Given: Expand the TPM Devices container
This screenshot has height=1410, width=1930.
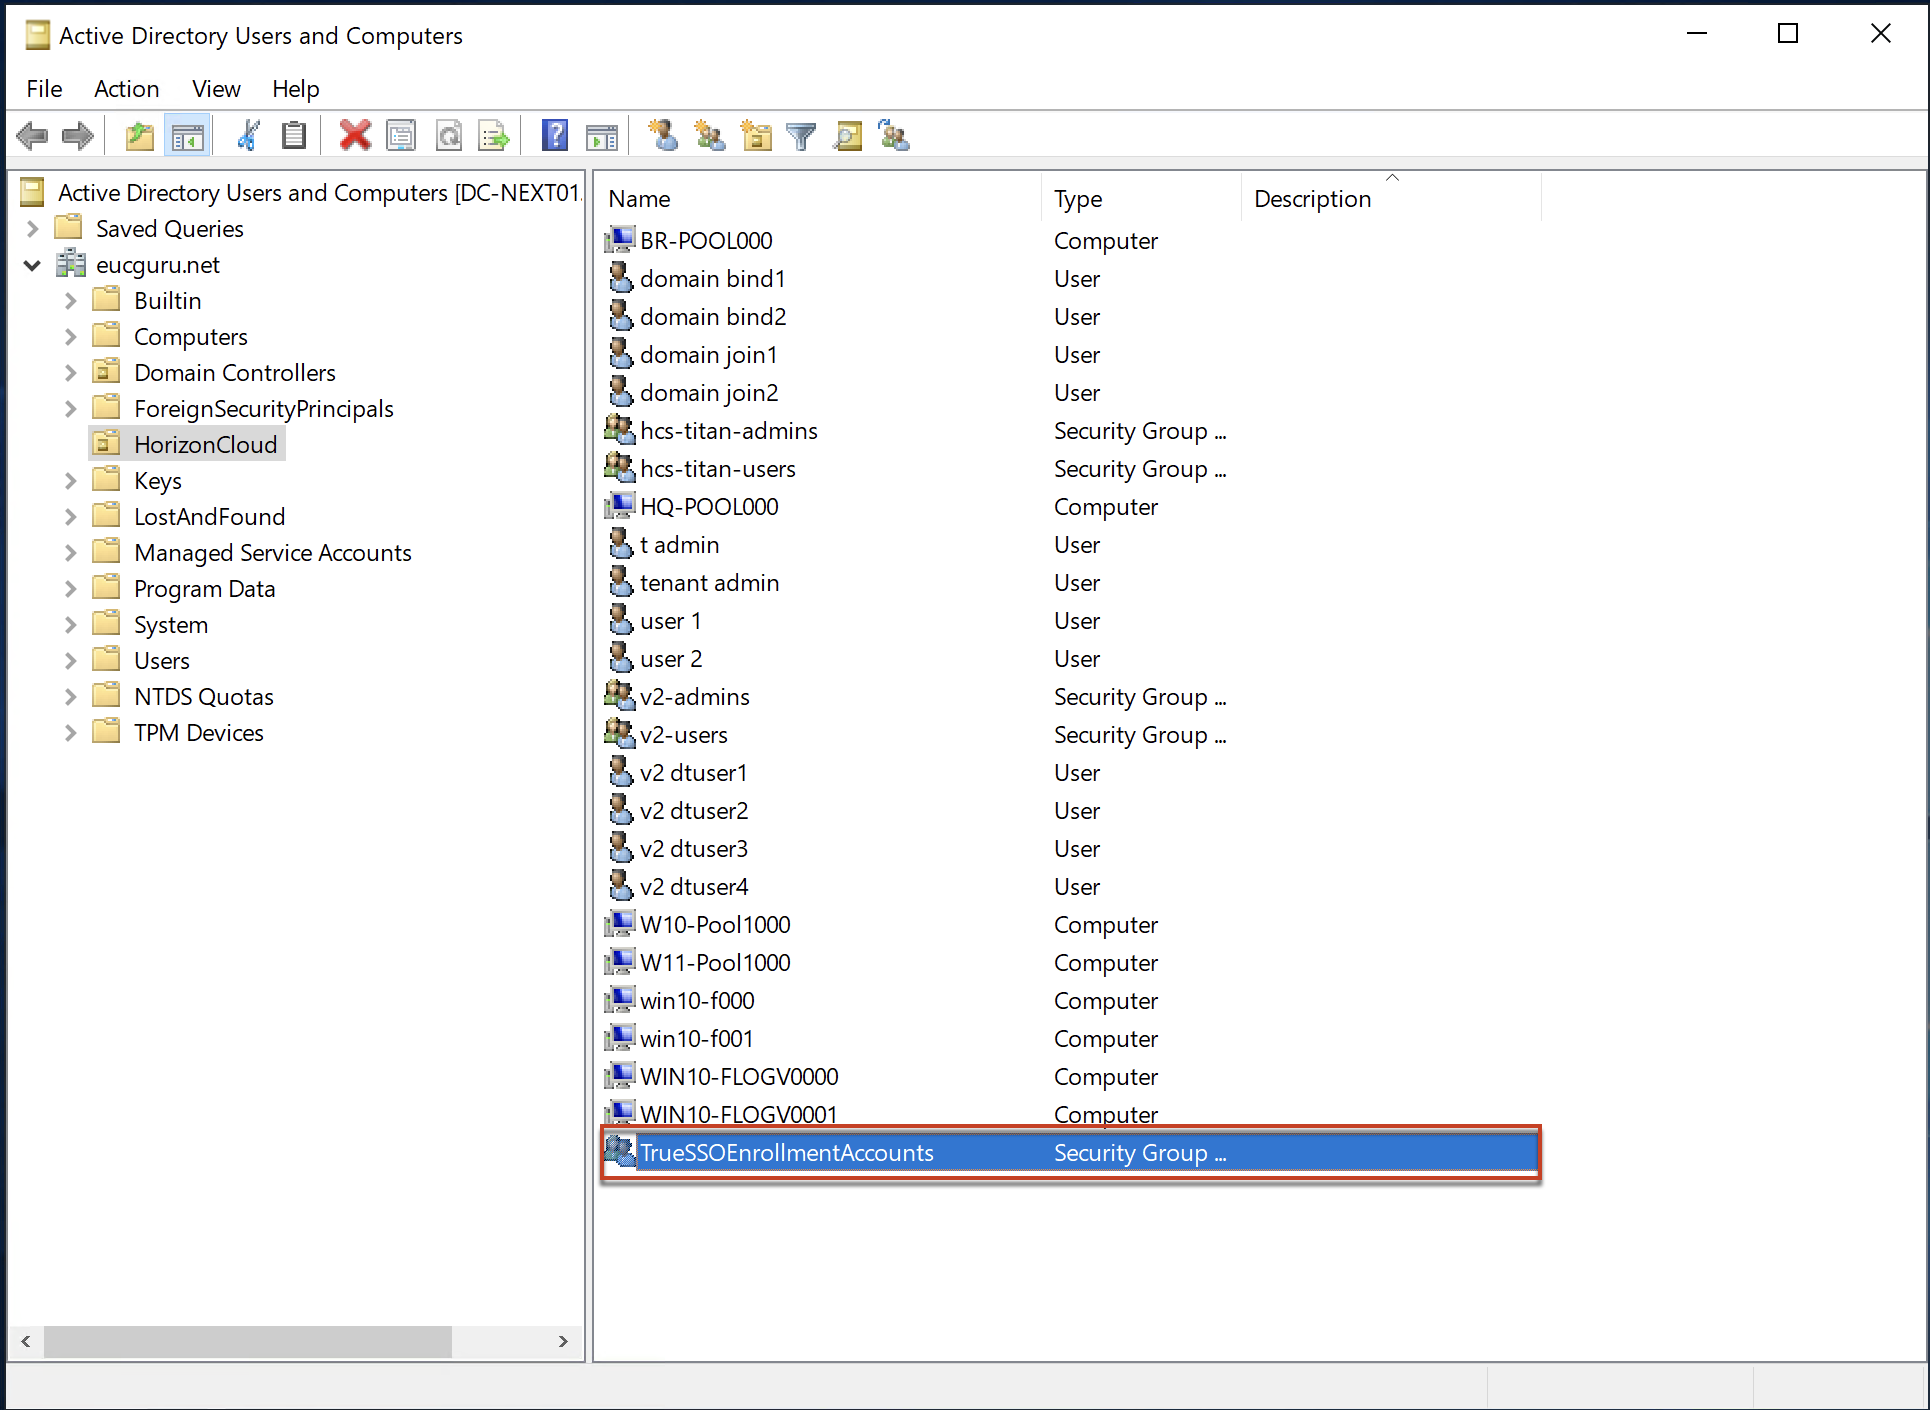Looking at the screenshot, I should point(70,732).
